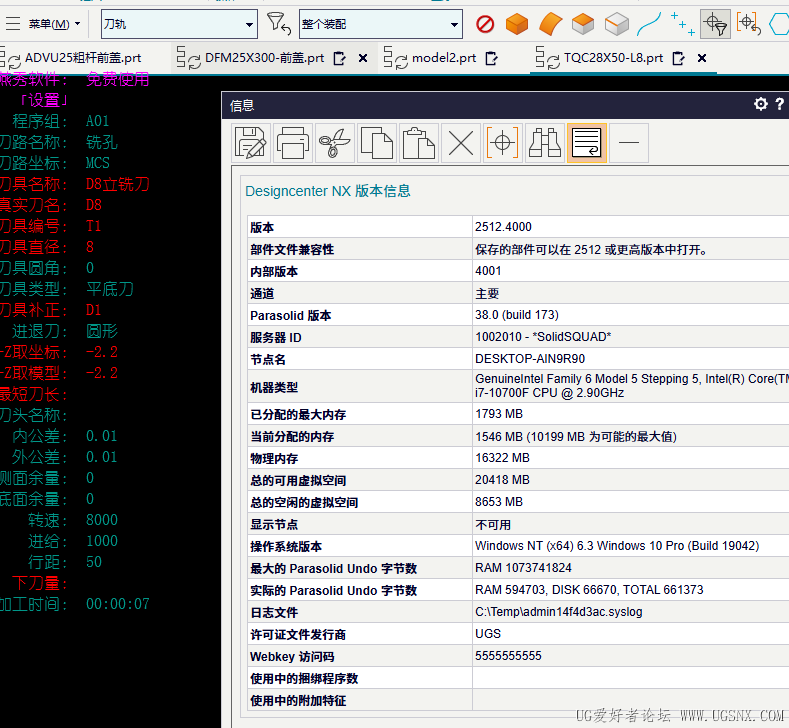This screenshot has height=728, width=789.
Task: Click the pop-out icon on TQC28X50-L8.prt tab
Action: [679, 58]
